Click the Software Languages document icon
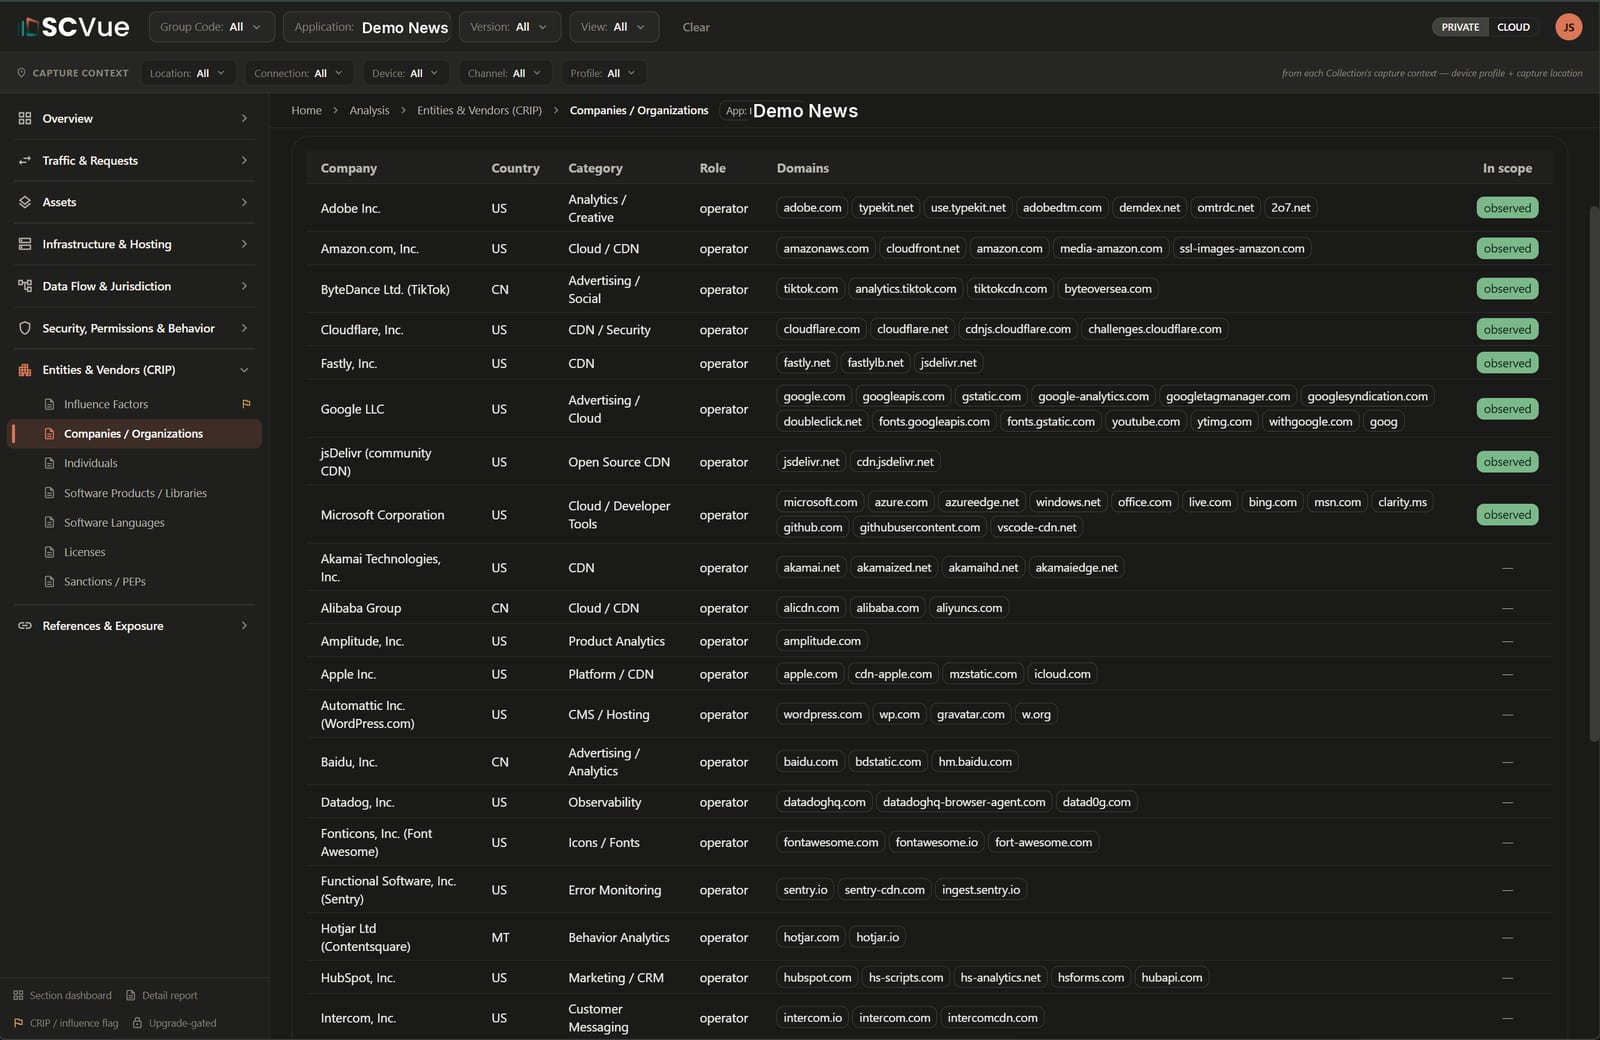 point(49,522)
